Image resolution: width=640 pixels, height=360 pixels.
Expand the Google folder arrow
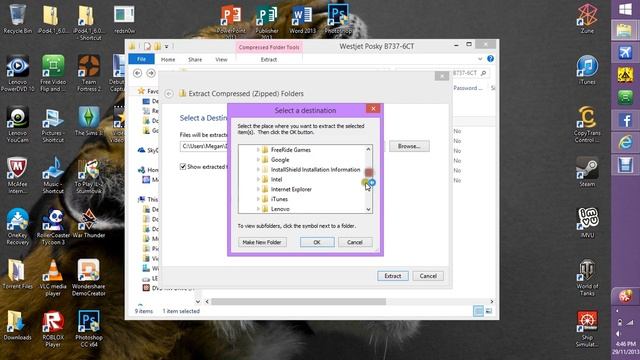point(258,160)
